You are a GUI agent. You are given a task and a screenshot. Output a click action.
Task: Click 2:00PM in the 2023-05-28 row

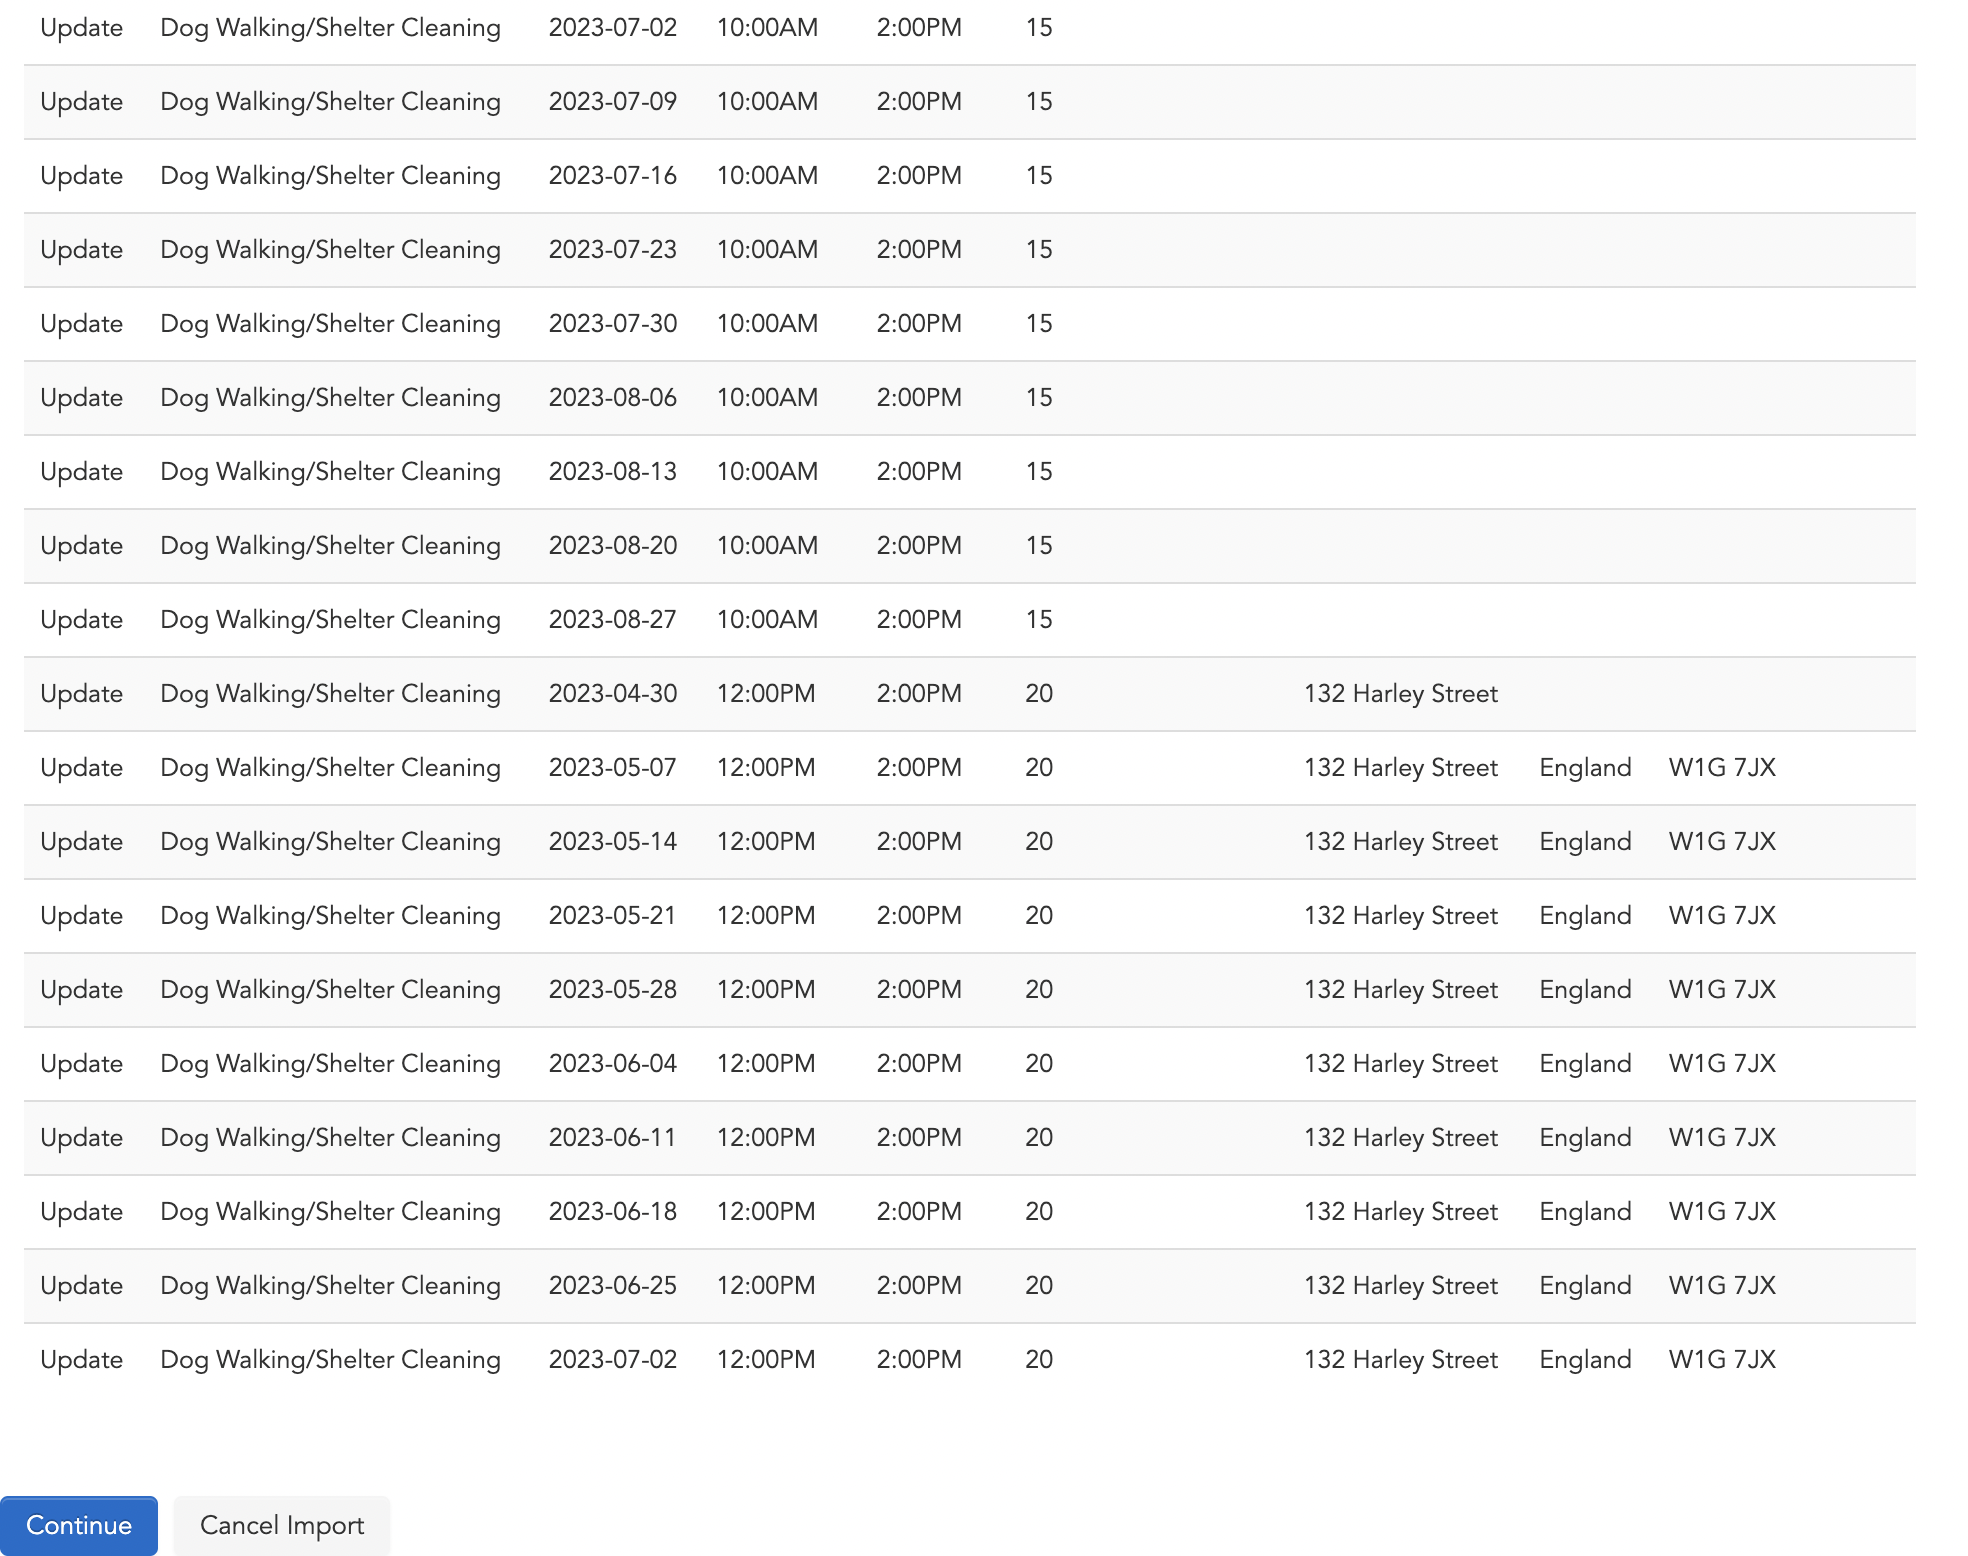click(919, 990)
